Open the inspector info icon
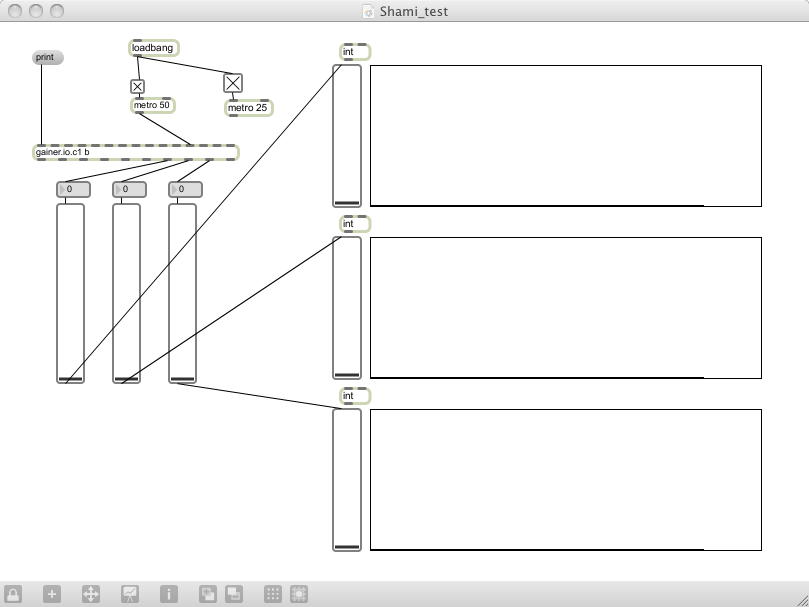Viewport: 809px width, 607px height. point(169,594)
